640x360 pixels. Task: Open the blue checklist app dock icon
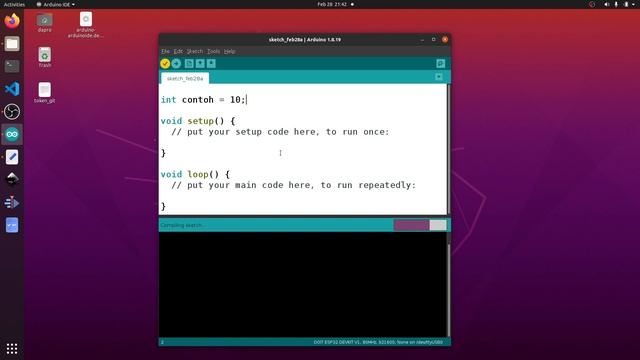12,225
